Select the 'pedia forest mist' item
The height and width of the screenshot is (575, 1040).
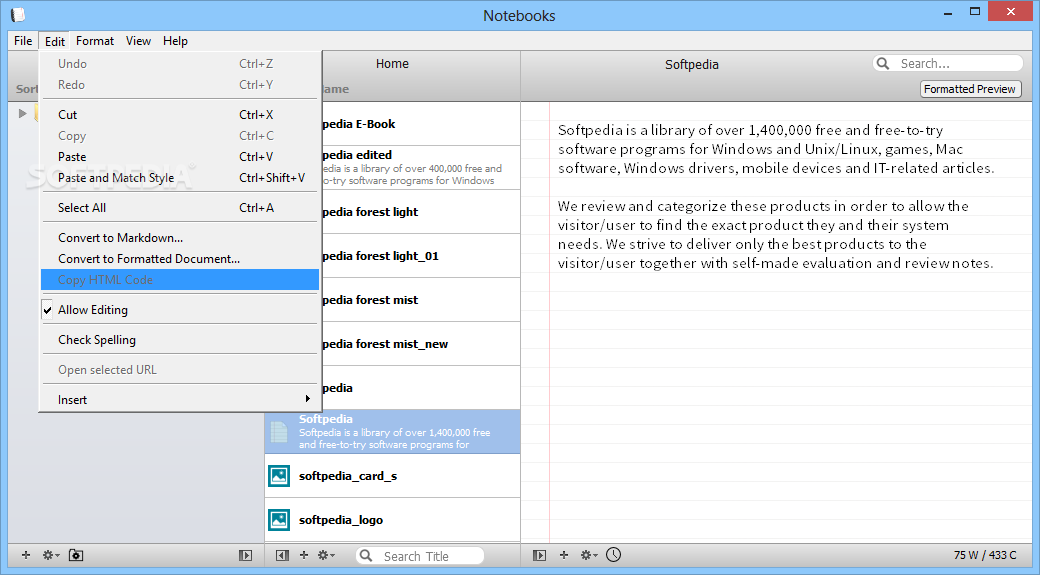pyautogui.click(x=421, y=300)
